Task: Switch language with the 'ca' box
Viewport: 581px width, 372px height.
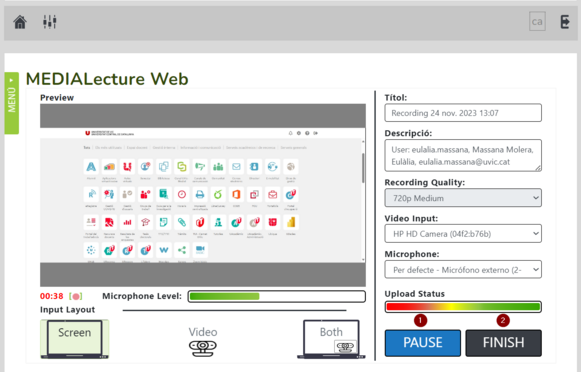Action: tap(537, 22)
